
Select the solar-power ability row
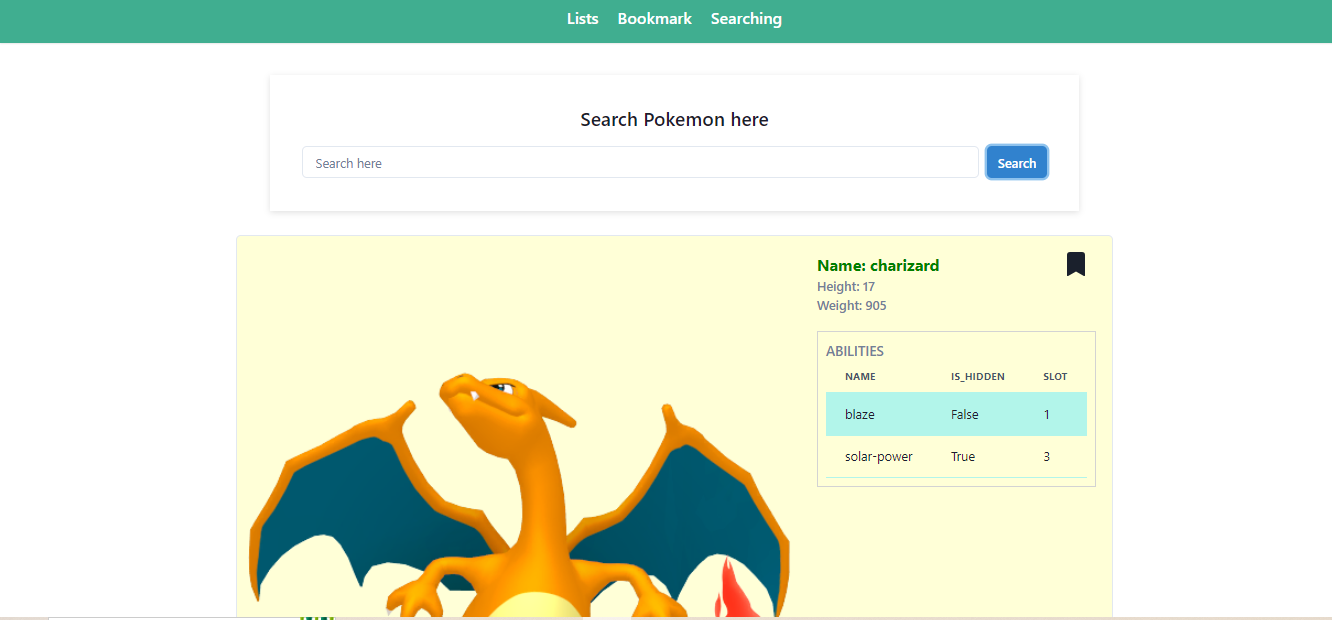coord(956,456)
